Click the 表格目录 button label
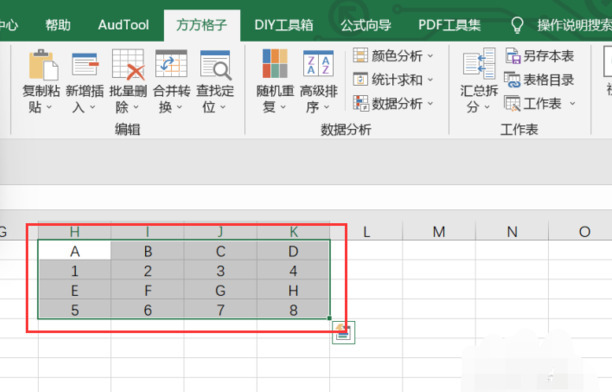612x392 pixels. (548, 80)
